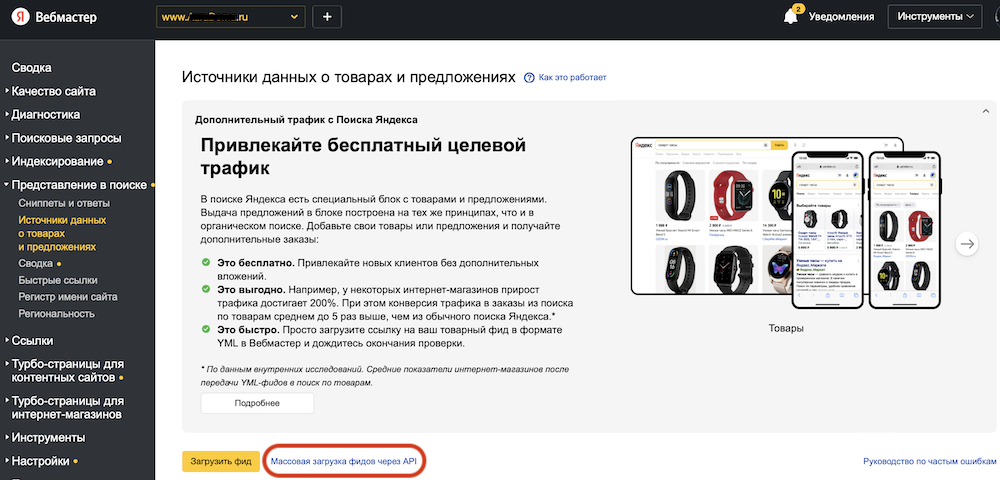Expand the Диагностика sidebar section
The width and height of the screenshot is (1000, 480).
[x=45, y=114]
